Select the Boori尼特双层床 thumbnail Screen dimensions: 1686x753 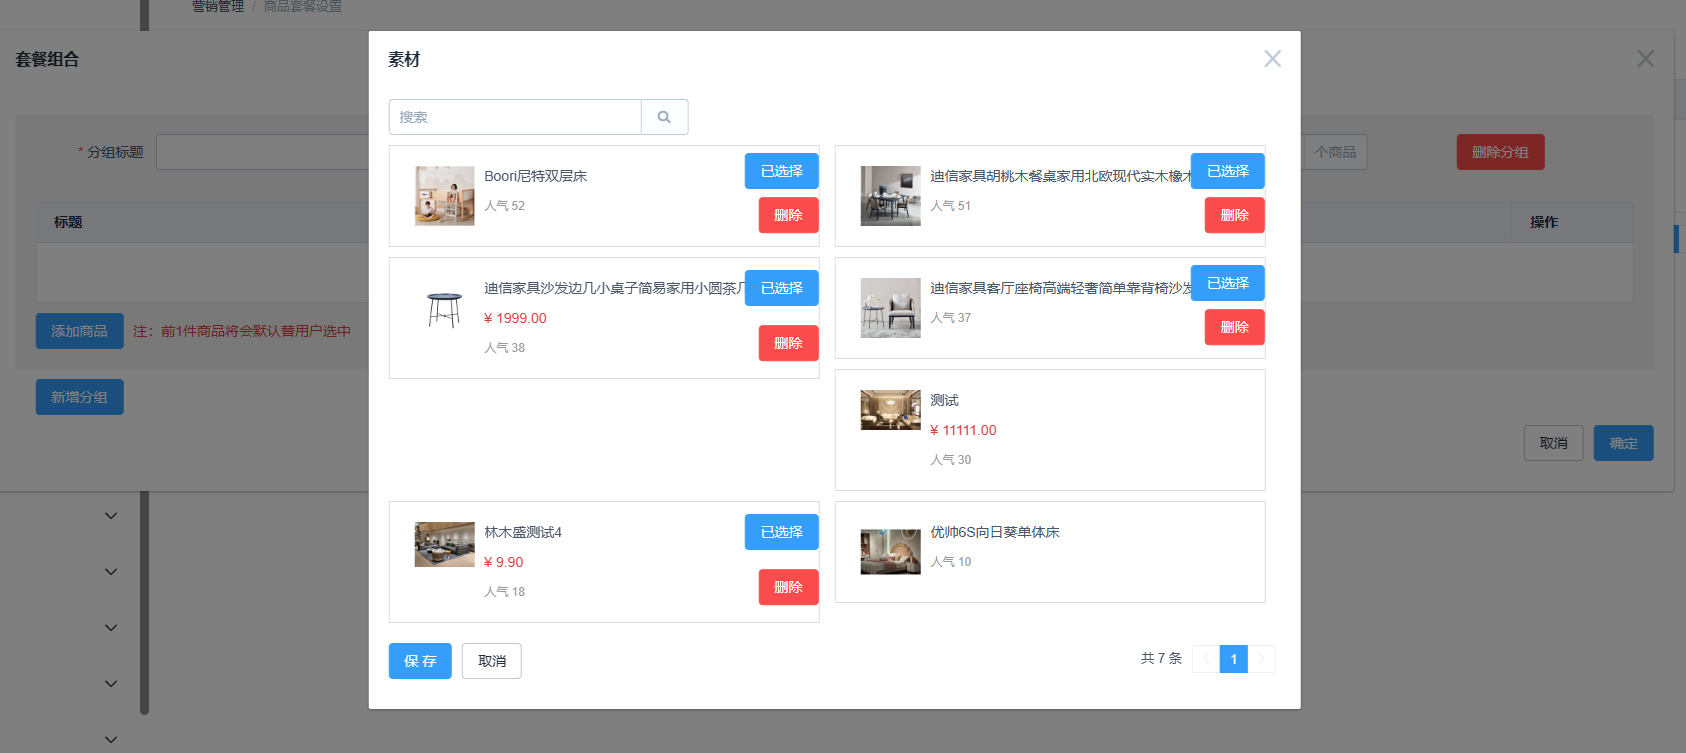[444, 196]
